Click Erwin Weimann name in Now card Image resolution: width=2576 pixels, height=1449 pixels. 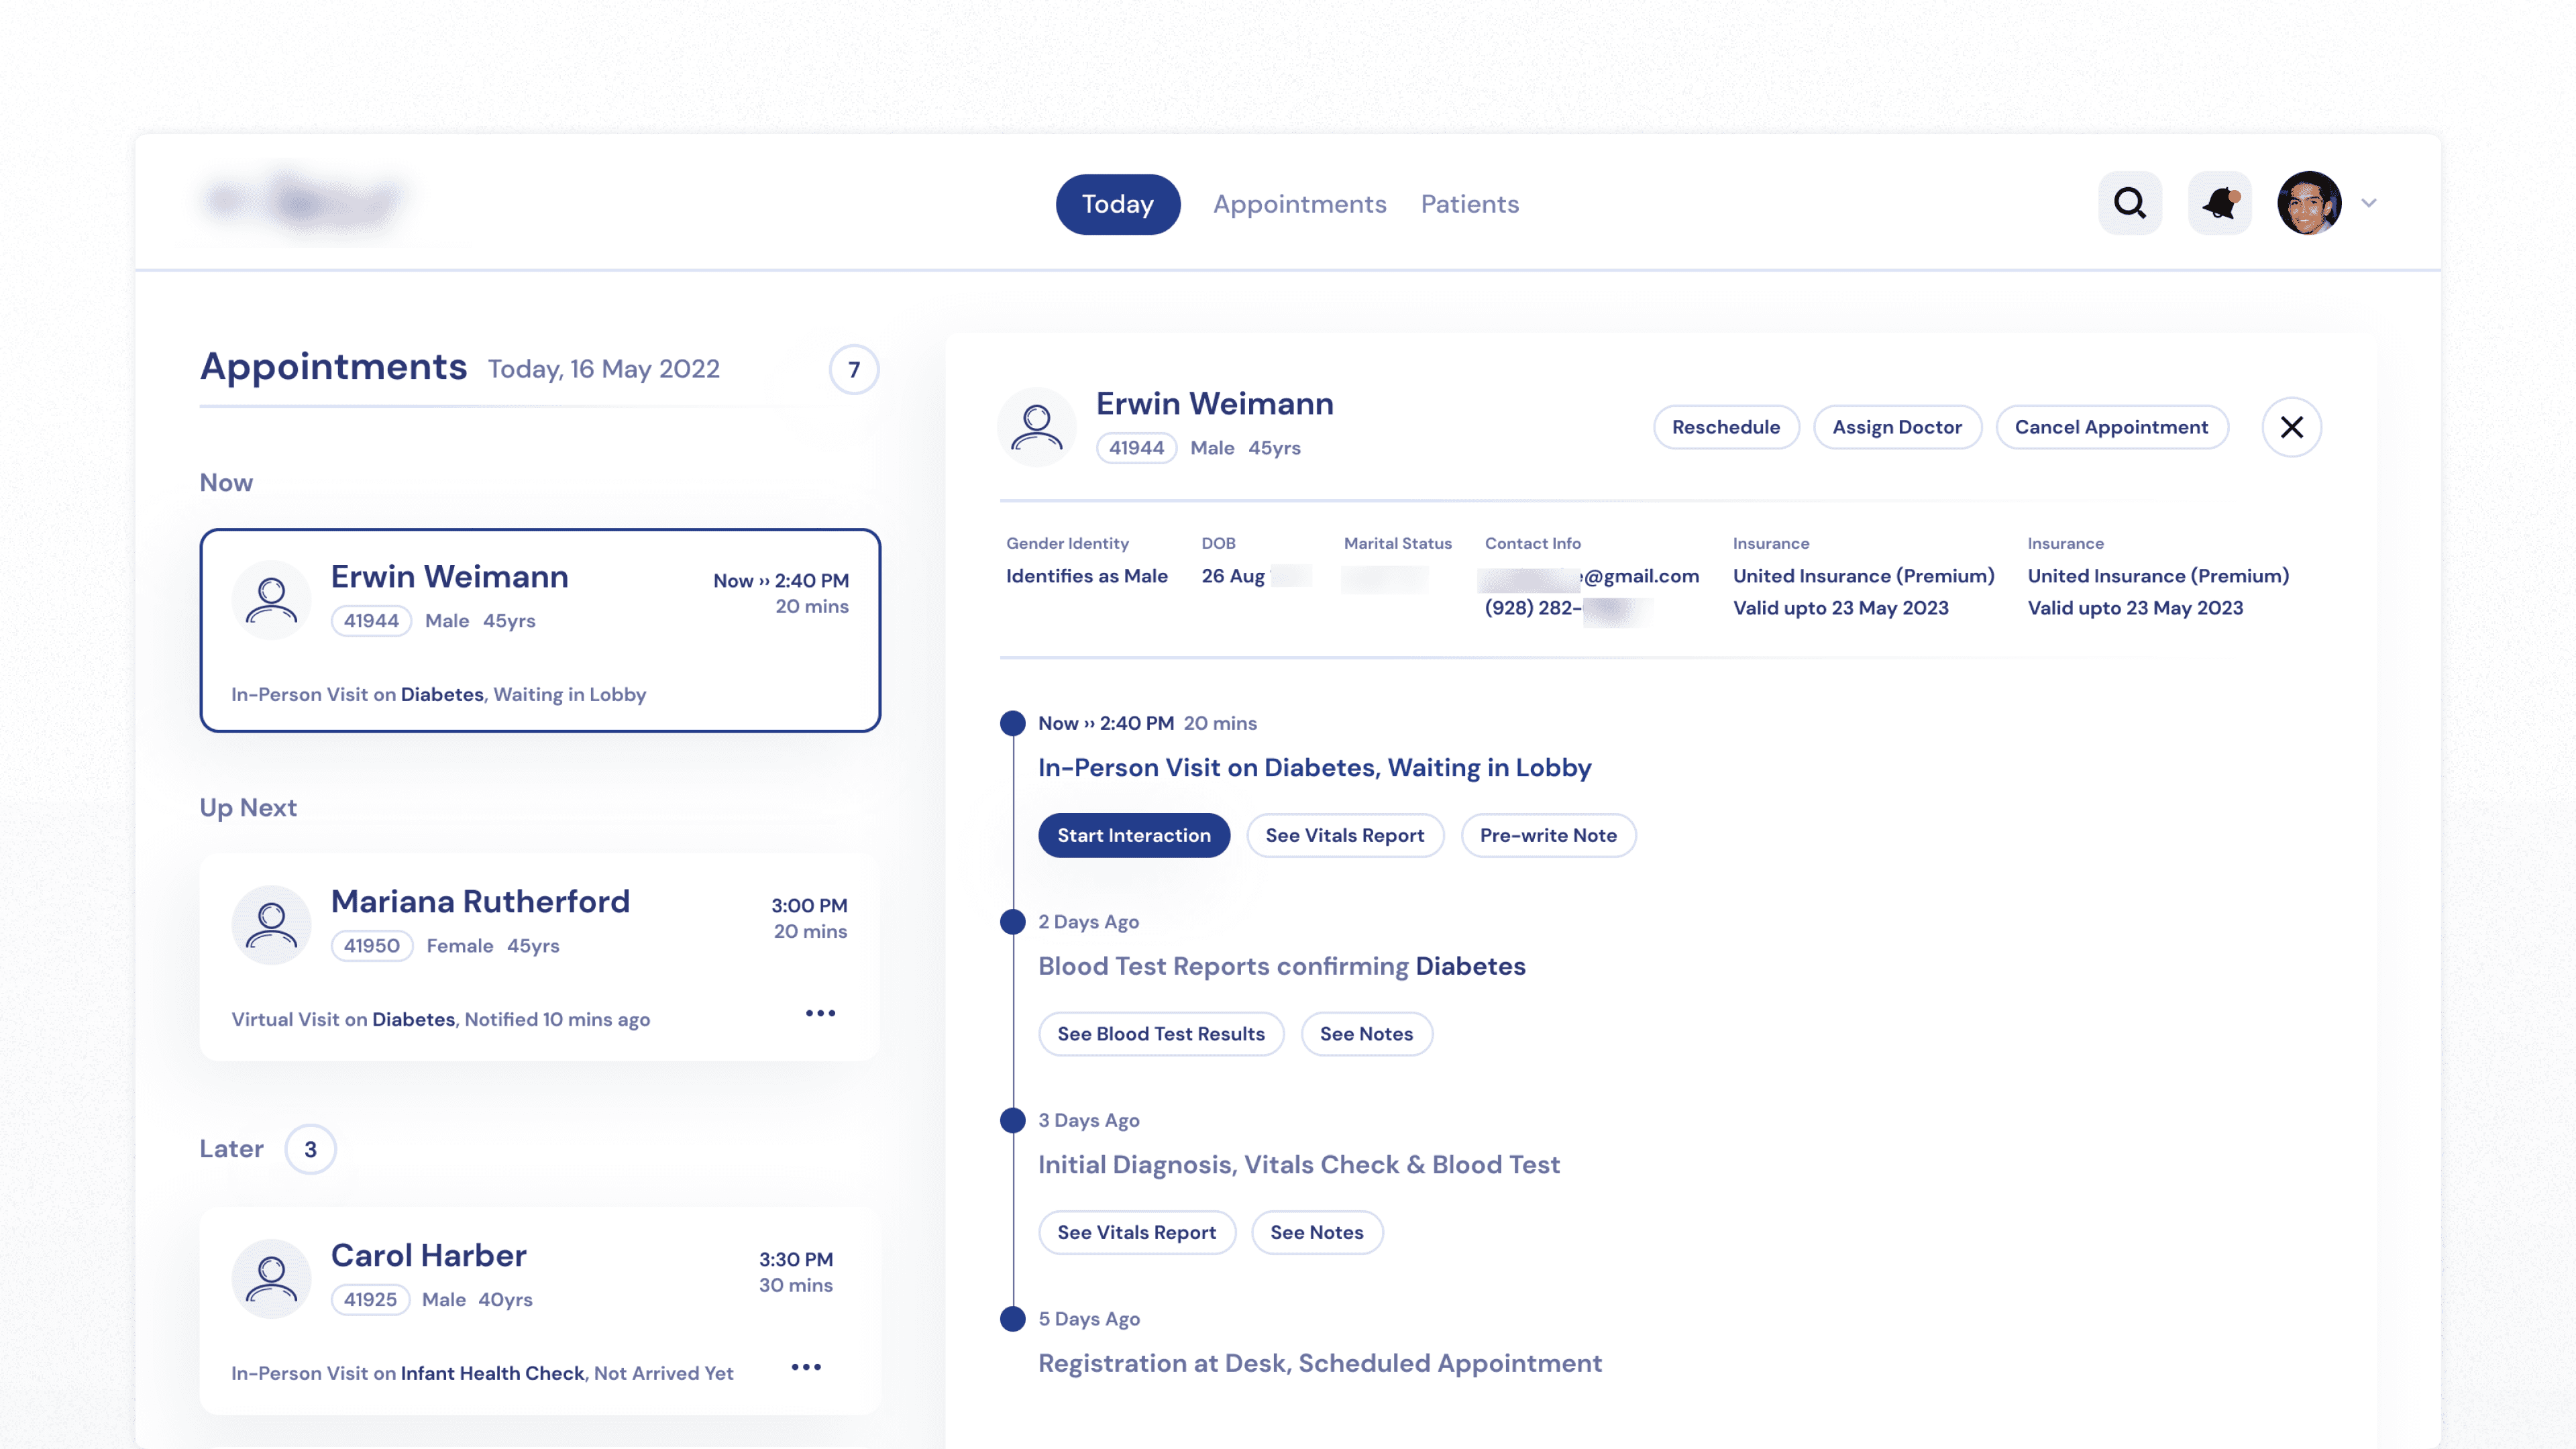(x=449, y=576)
